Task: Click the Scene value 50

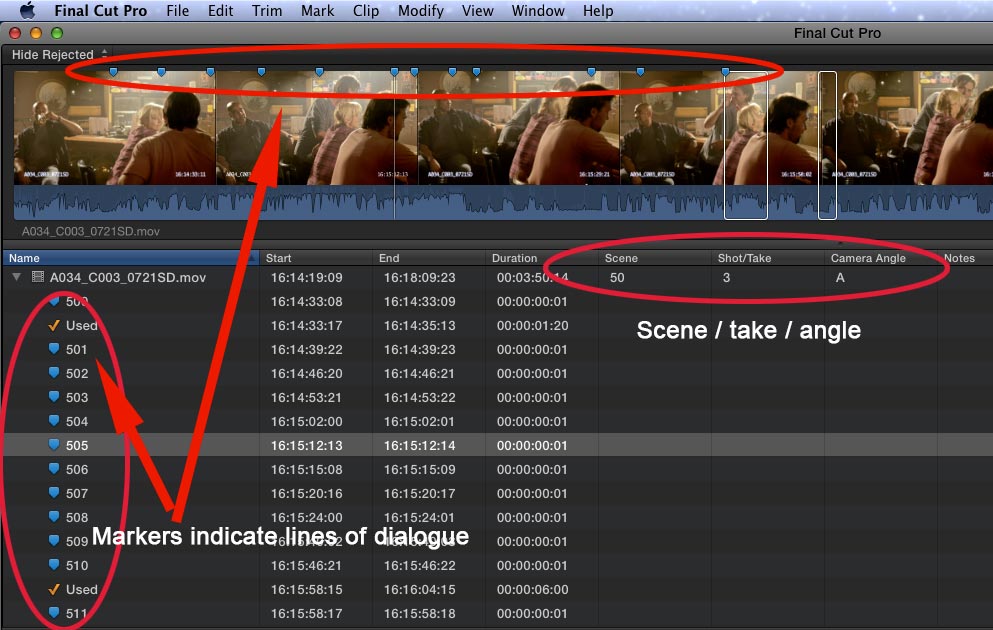Action: (617, 277)
